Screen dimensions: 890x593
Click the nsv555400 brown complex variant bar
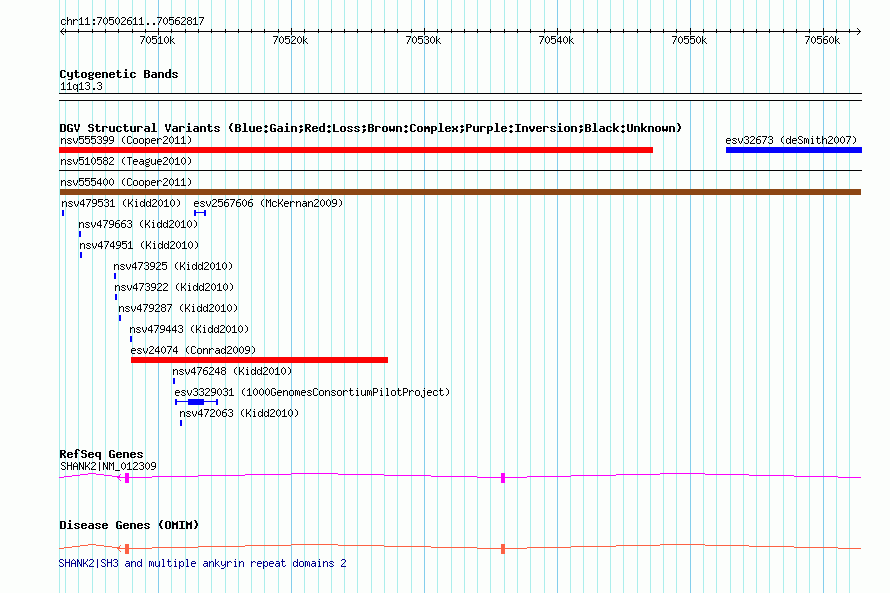point(460,192)
